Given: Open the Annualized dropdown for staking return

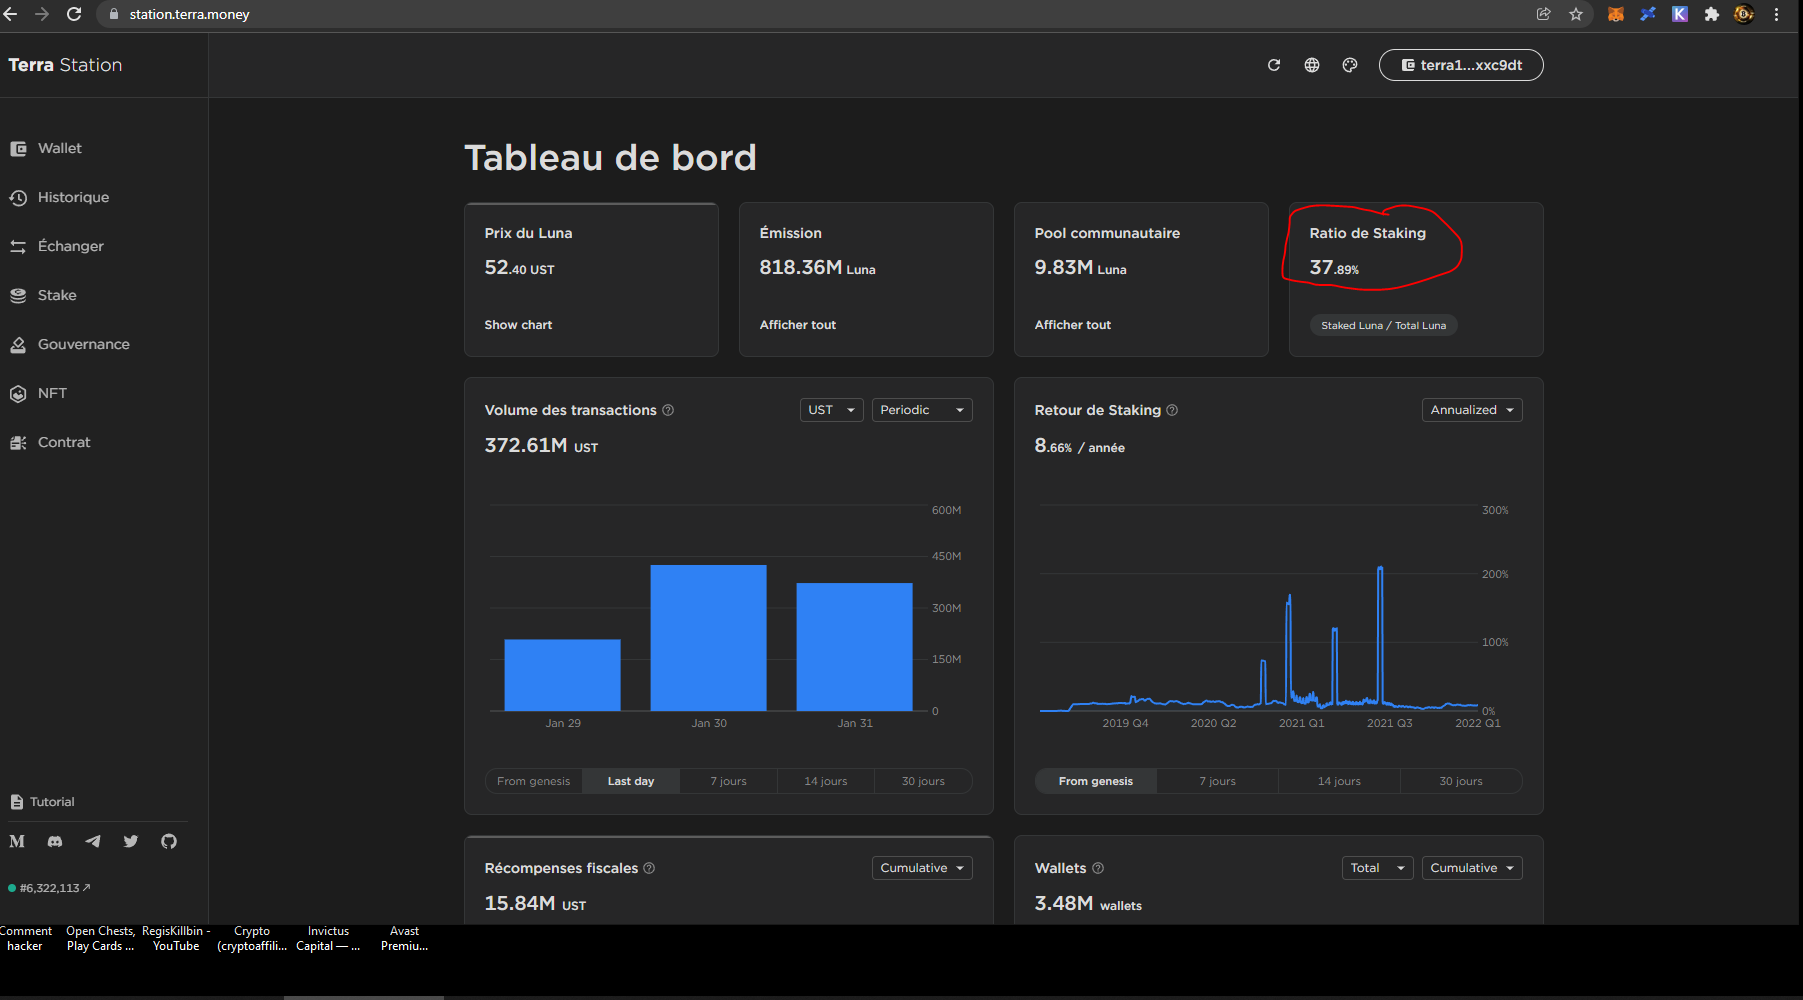Looking at the screenshot, I should [1472, 410].
